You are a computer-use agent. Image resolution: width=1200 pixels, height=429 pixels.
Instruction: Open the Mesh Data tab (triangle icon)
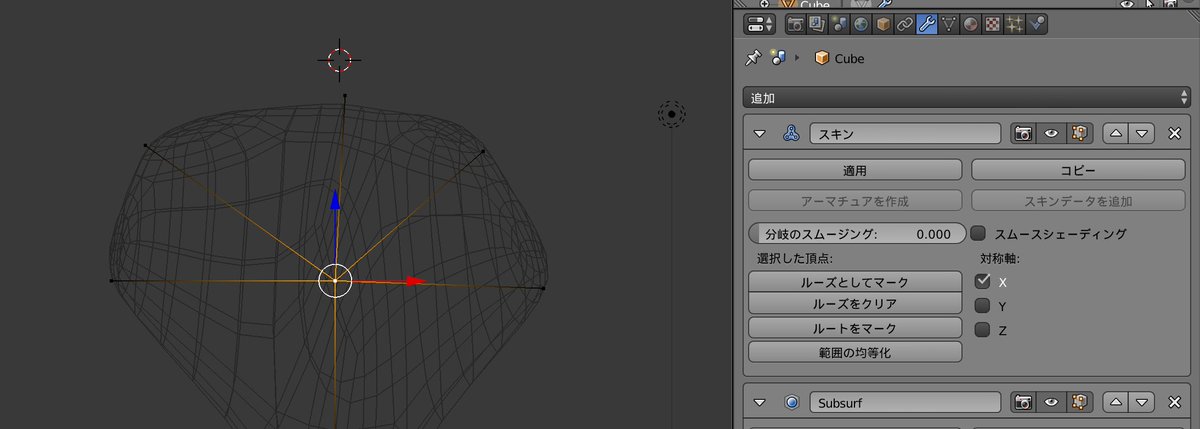pyautogui.click(x=949, y=24)
